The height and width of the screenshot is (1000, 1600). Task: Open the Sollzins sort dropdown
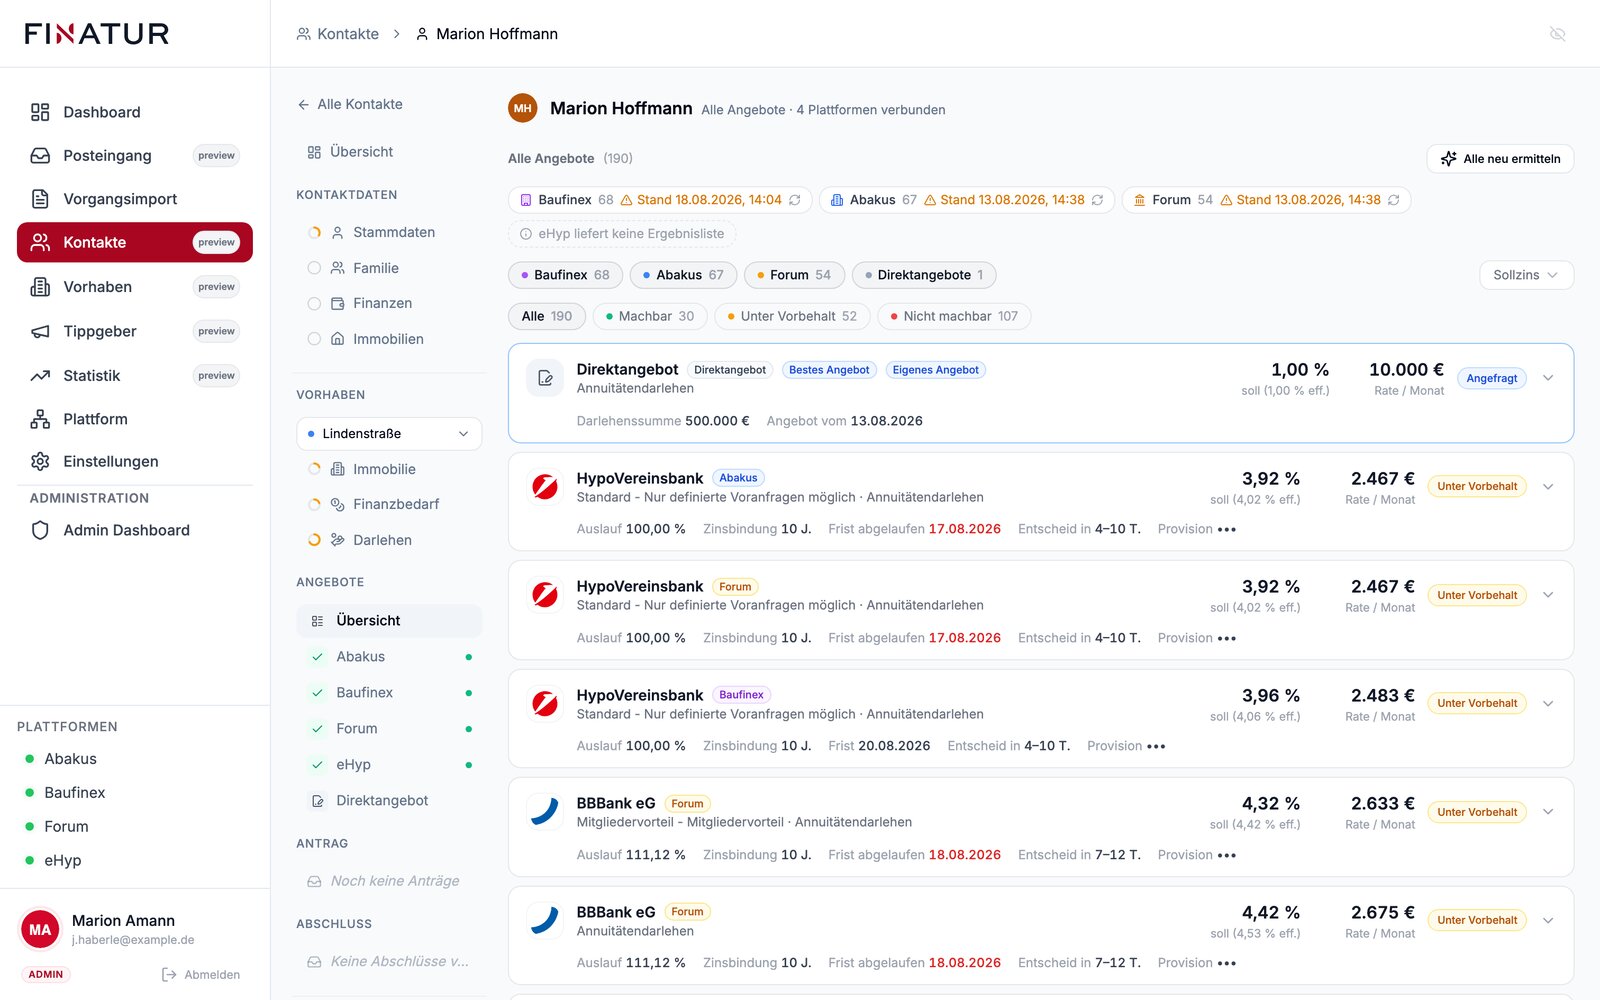tap(1526, 275)
